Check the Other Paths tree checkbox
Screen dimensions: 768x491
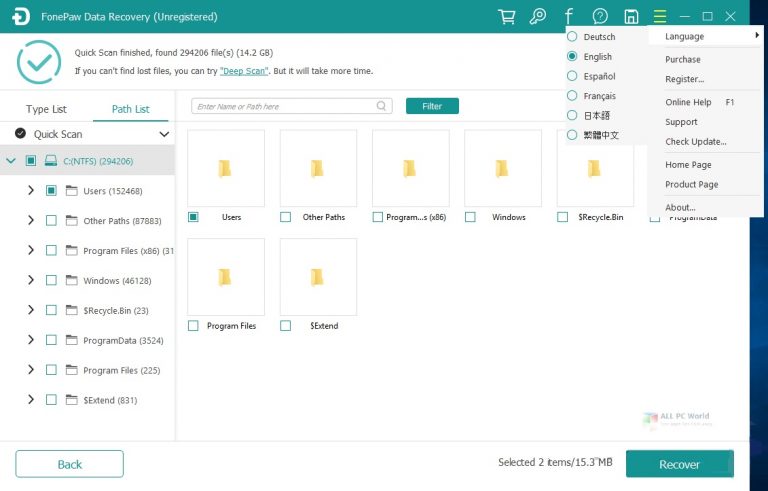point(51,221)
